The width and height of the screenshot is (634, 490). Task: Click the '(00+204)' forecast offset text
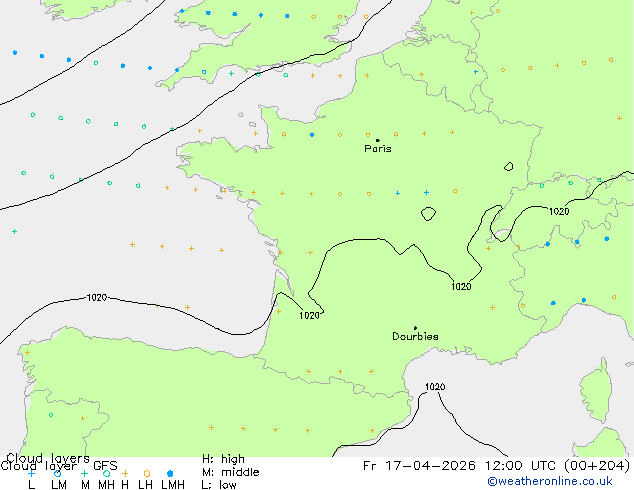pos(597,466)
